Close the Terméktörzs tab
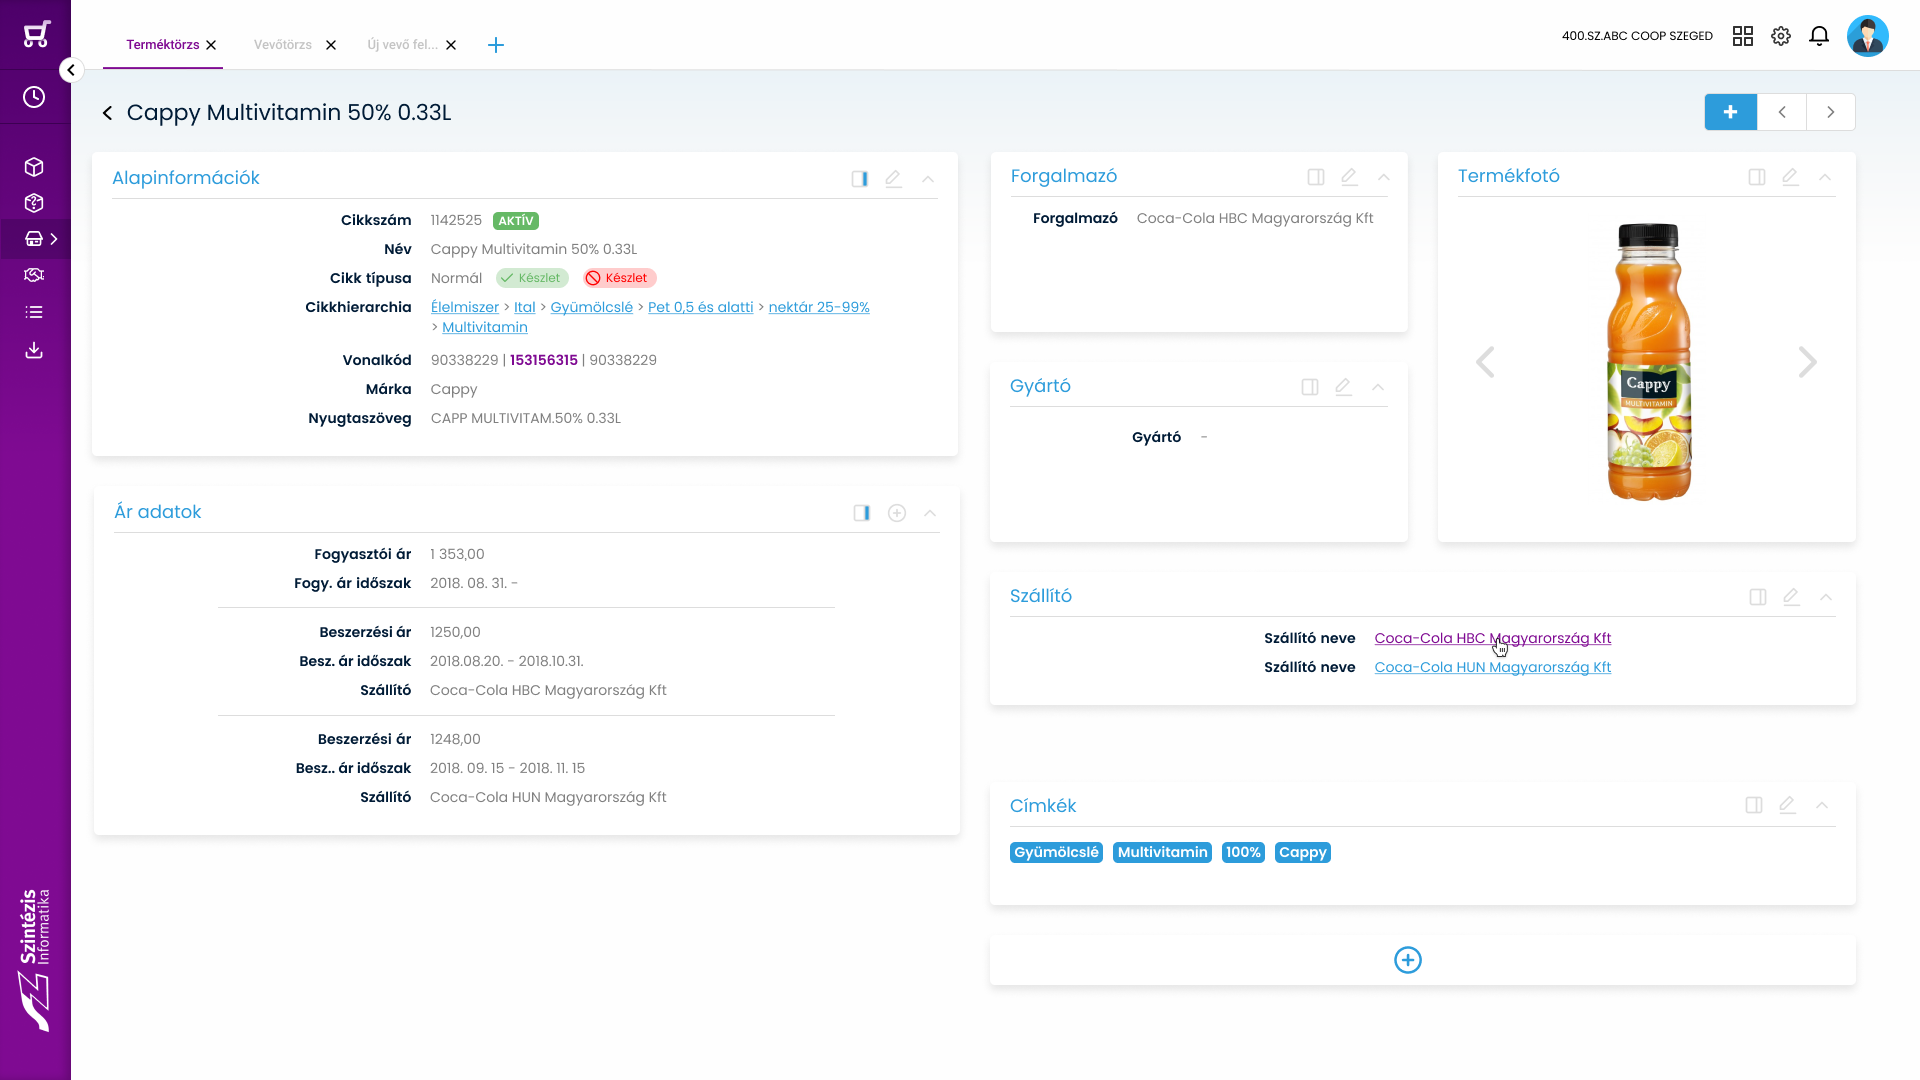 point(211,45)
